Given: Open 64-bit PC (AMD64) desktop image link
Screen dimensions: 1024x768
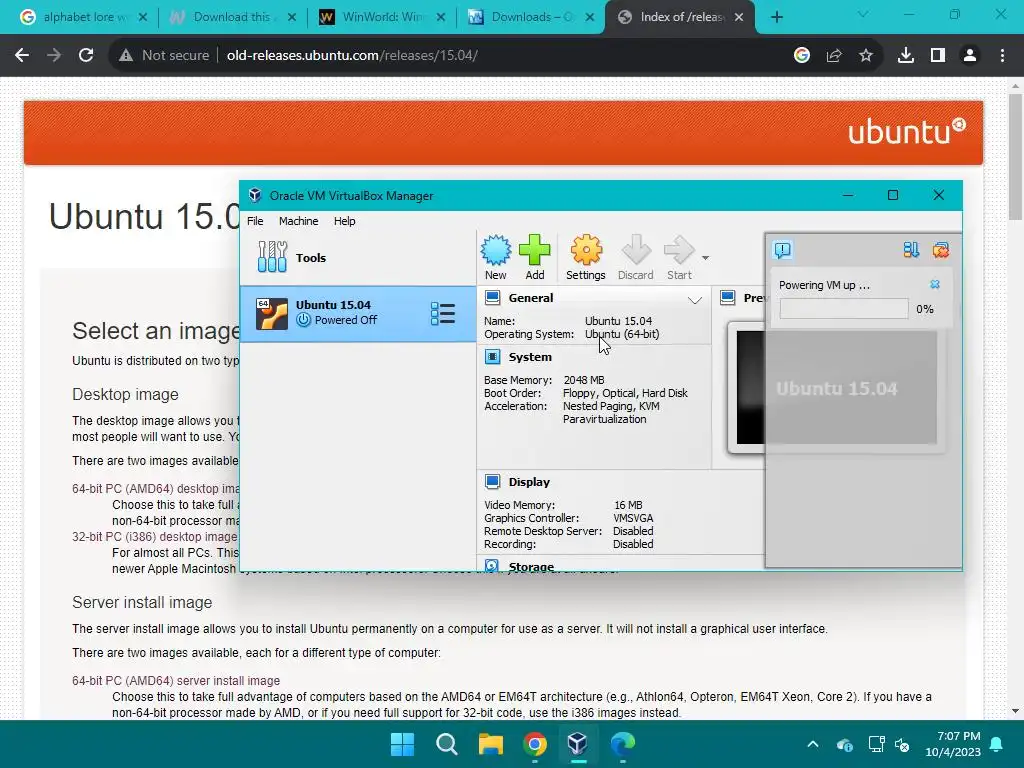Looking at the screenshot, I should 155,488.
